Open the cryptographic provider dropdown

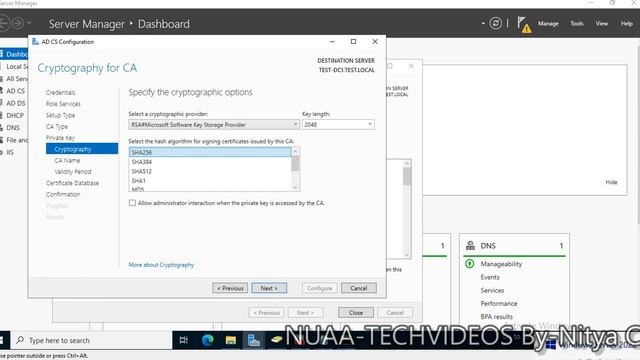214,124
